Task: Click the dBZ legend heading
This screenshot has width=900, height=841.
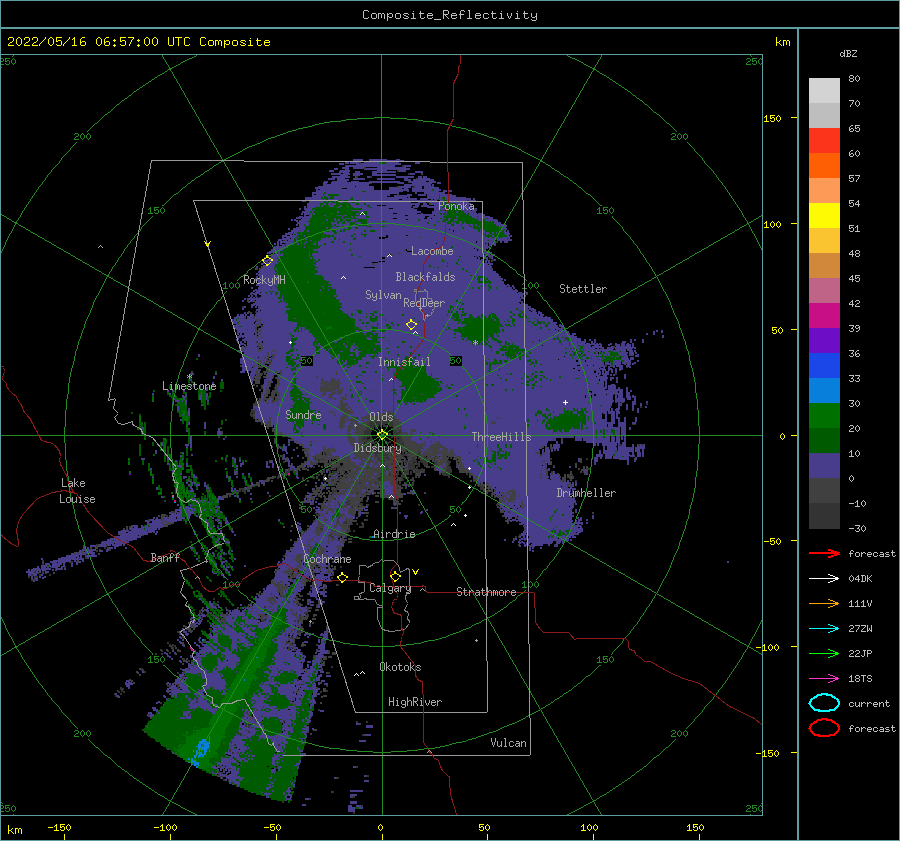Action: tap(848, 53)
